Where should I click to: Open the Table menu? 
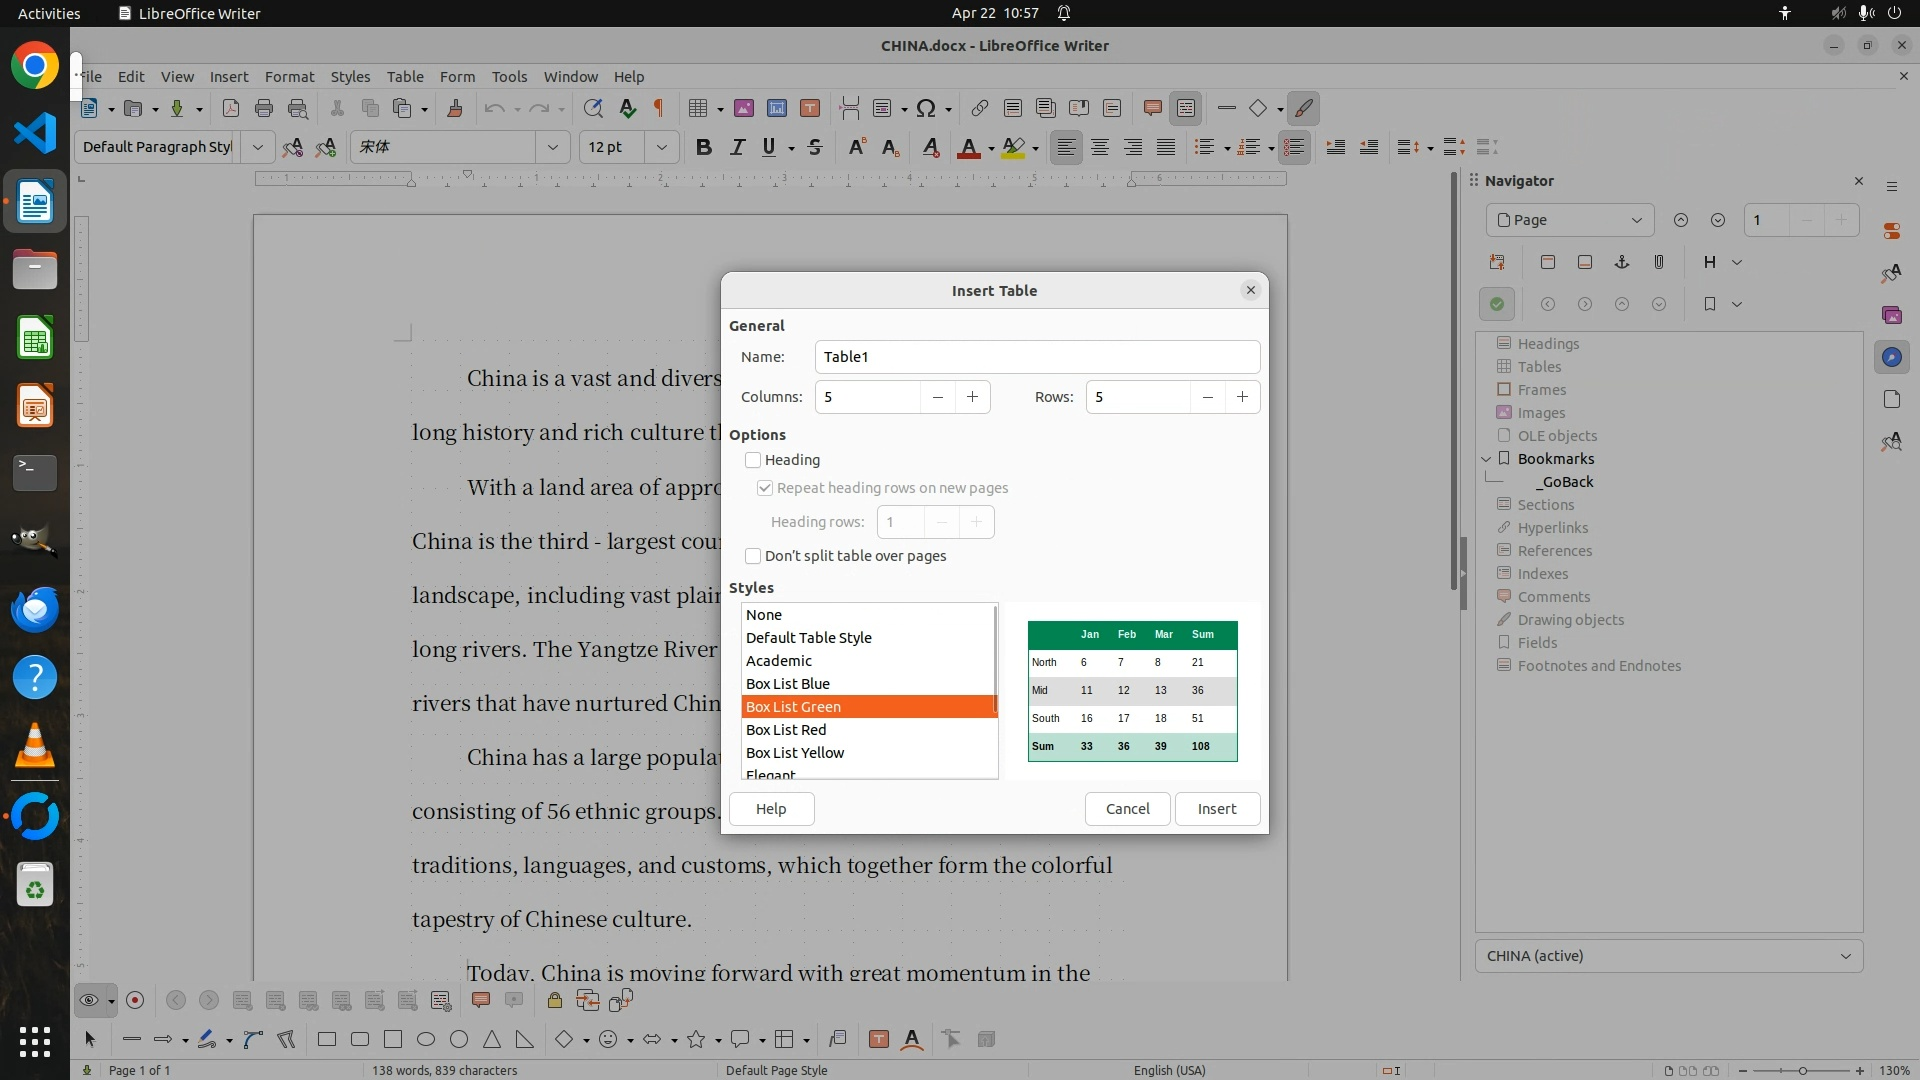click(x=404, y=76)
